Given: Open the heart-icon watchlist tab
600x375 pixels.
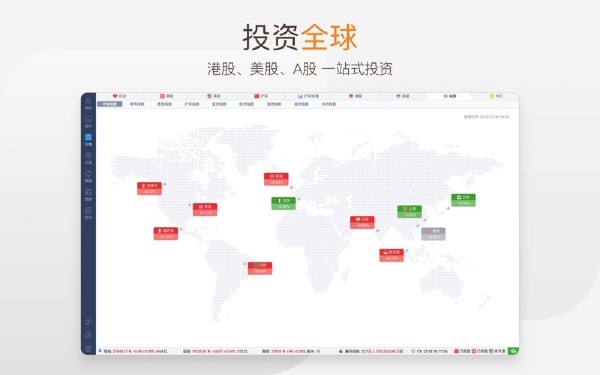Looking at the screenshot, I should point(119,96).
